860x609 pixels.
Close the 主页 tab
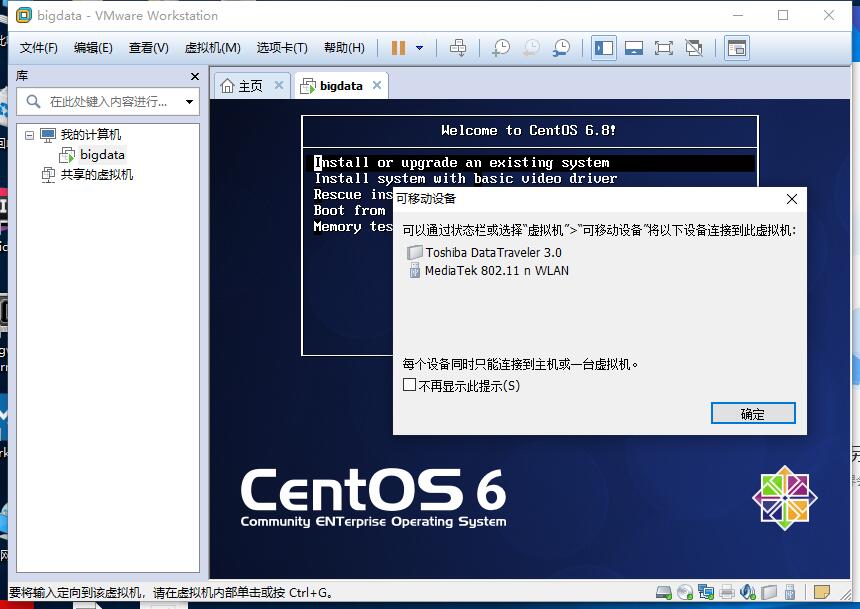tap(279, 85)
